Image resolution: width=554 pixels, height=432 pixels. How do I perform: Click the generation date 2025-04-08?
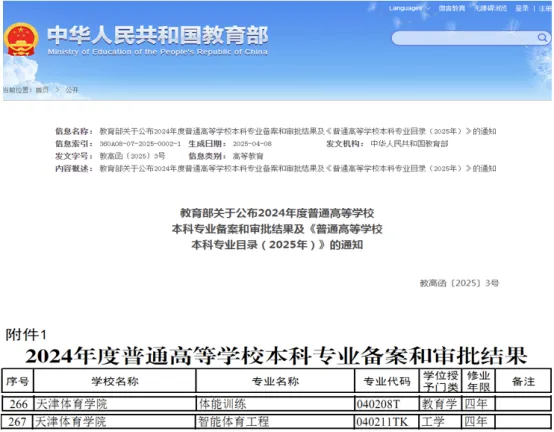[252, 144]
